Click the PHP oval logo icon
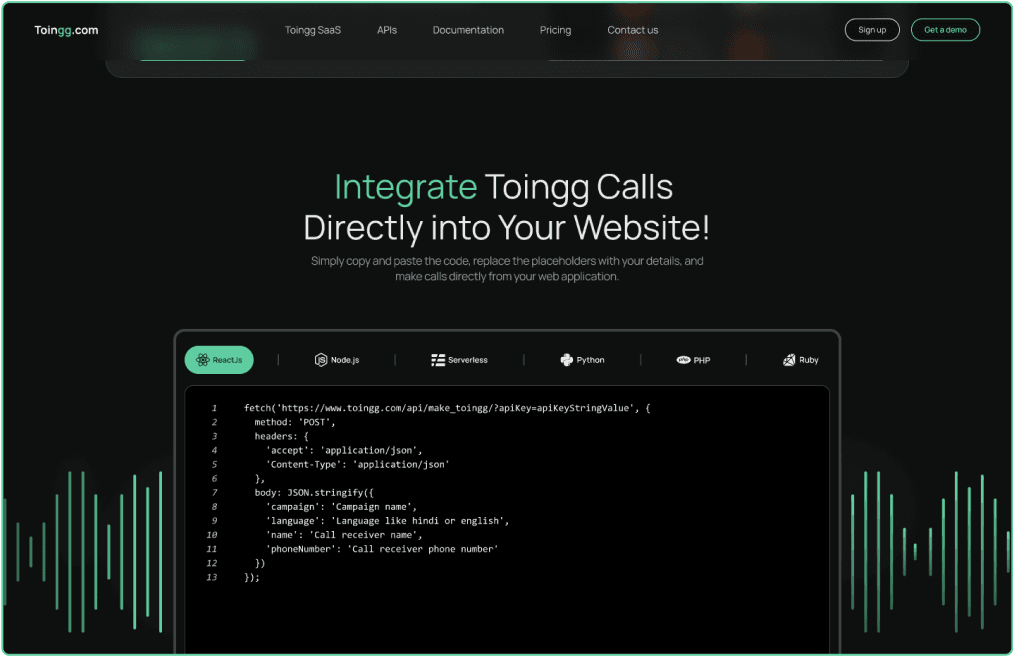This screenshot has width=1013, height=656. 684,360
